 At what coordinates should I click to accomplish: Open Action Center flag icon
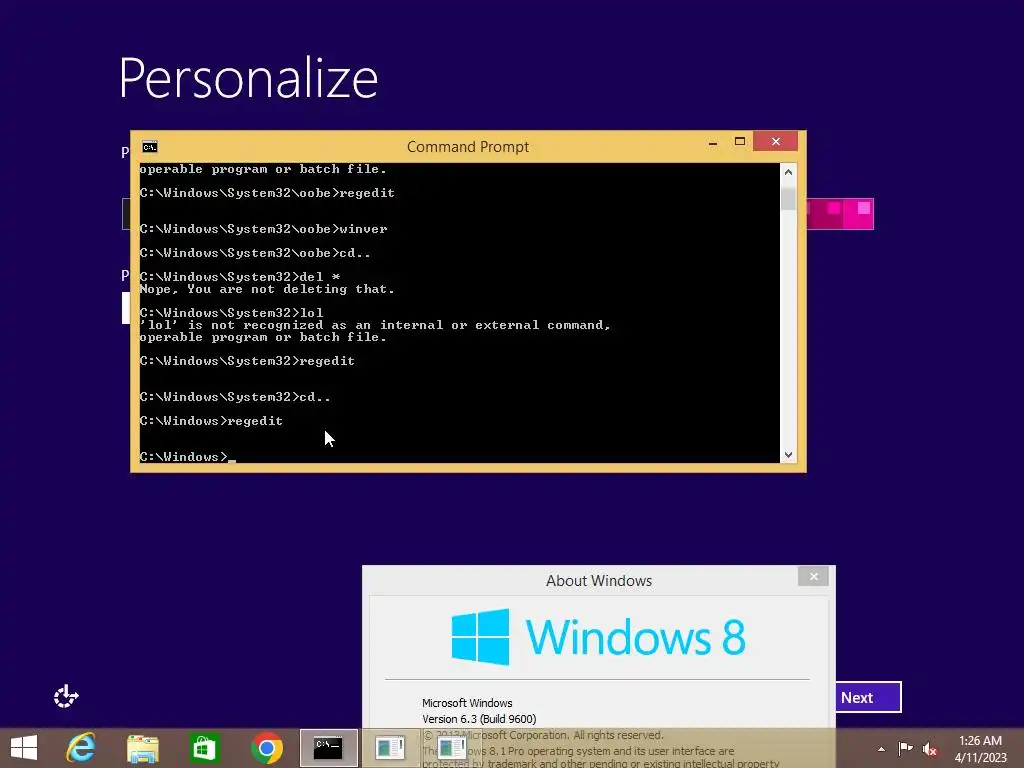click(905, 749)
